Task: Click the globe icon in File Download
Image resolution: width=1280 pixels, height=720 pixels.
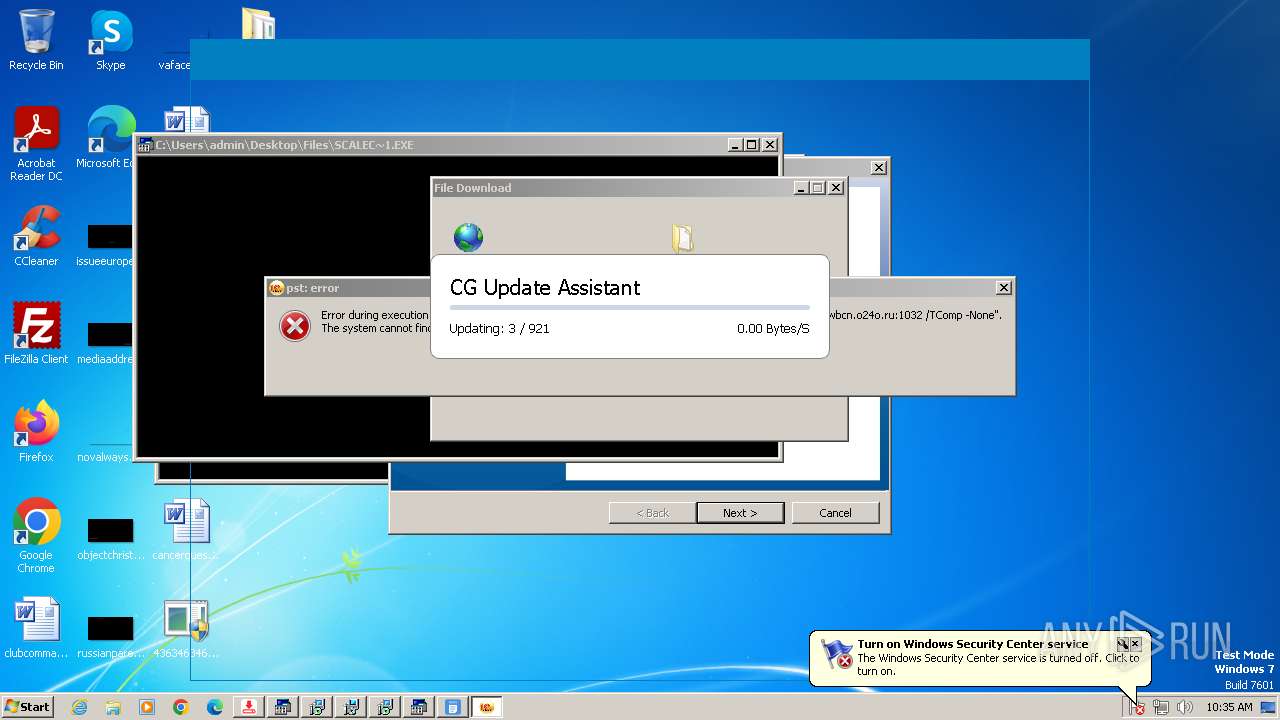Action: tap(468, 237)
